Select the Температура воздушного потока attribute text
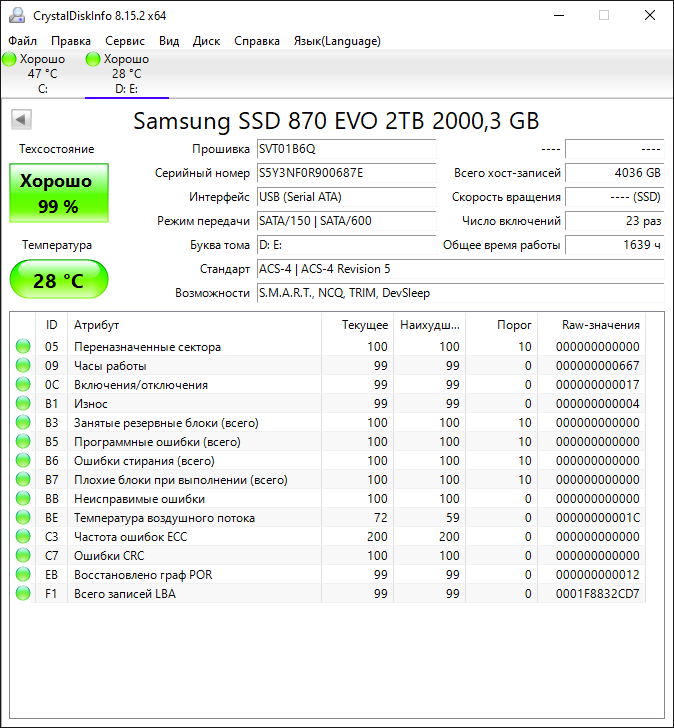This screenshot has width=674, height=728. tap(164, 518)
